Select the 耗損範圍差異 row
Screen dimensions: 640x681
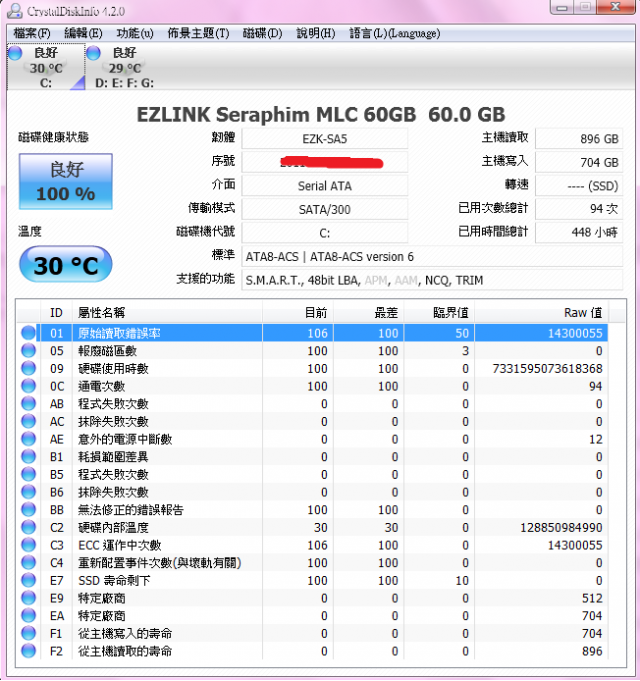[x=313, y=457]
